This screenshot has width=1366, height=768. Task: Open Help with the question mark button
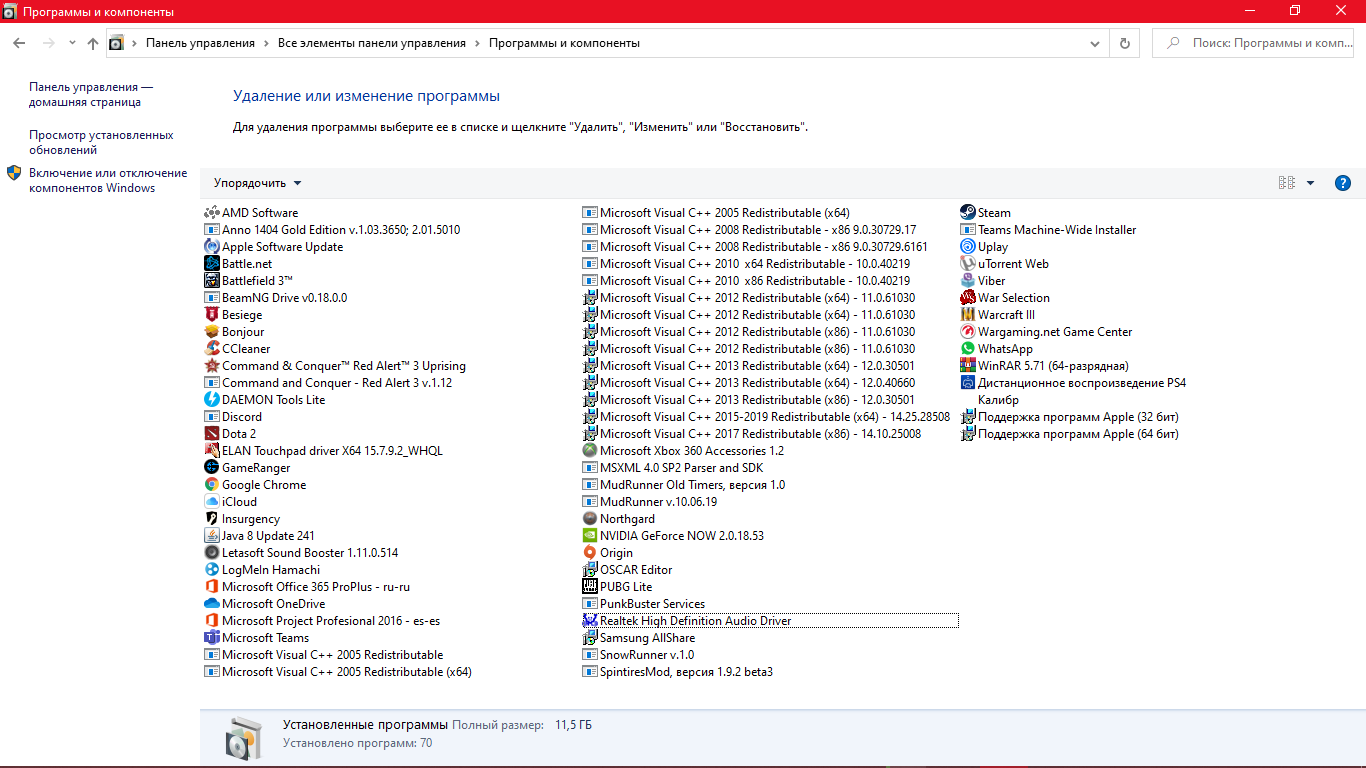pos(1343,183)
